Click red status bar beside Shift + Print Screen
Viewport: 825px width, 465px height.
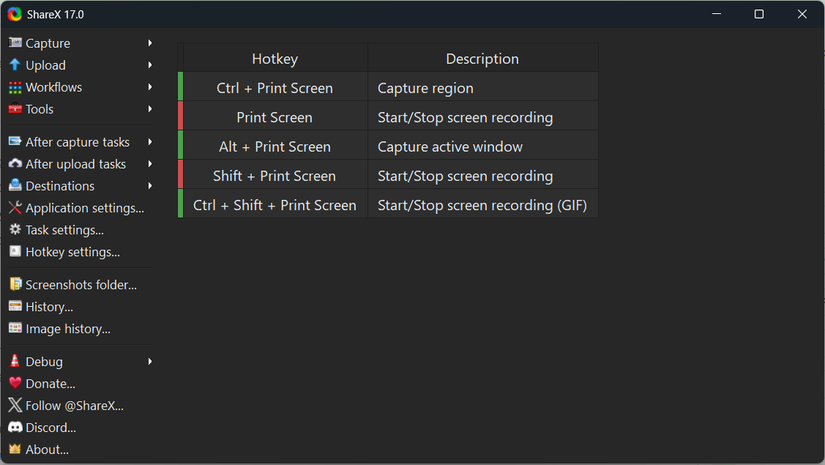pos(181,176)
